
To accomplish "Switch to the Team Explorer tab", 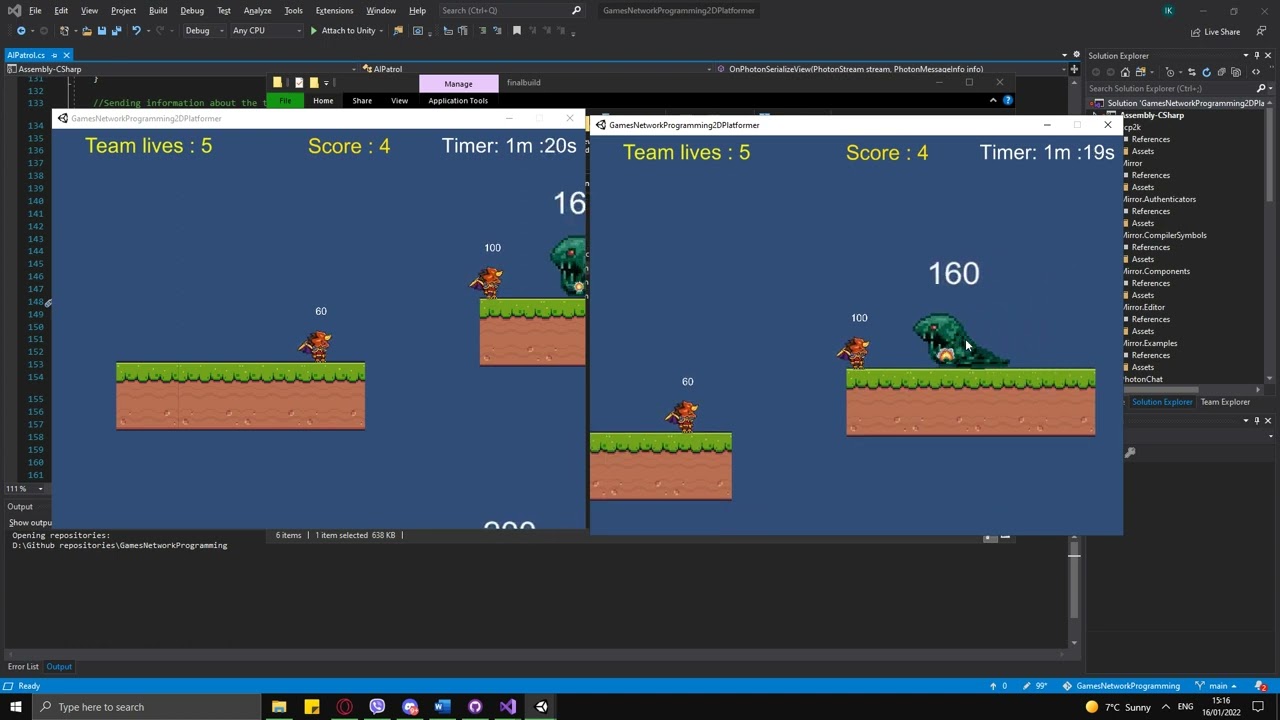I will [x=1225, y=402].
